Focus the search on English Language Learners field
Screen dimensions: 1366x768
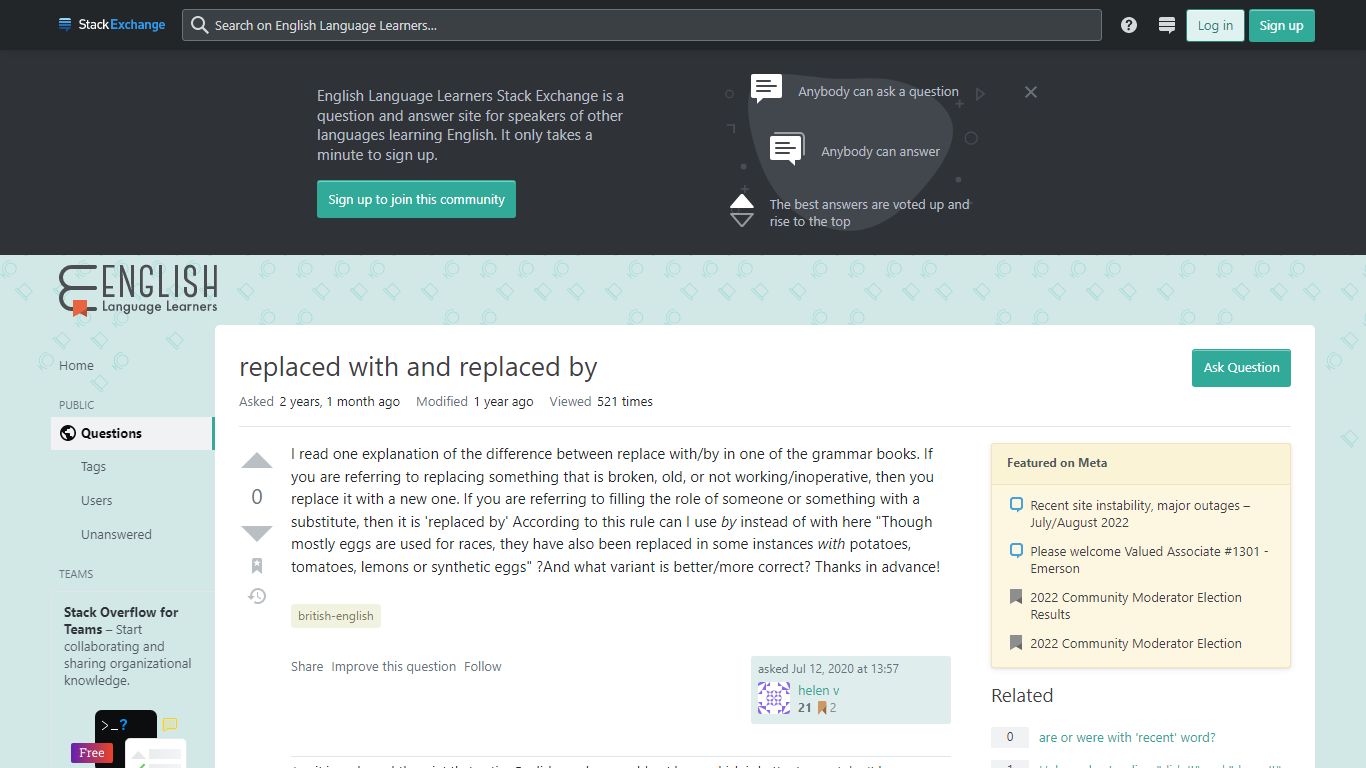(x=641, y=25)
